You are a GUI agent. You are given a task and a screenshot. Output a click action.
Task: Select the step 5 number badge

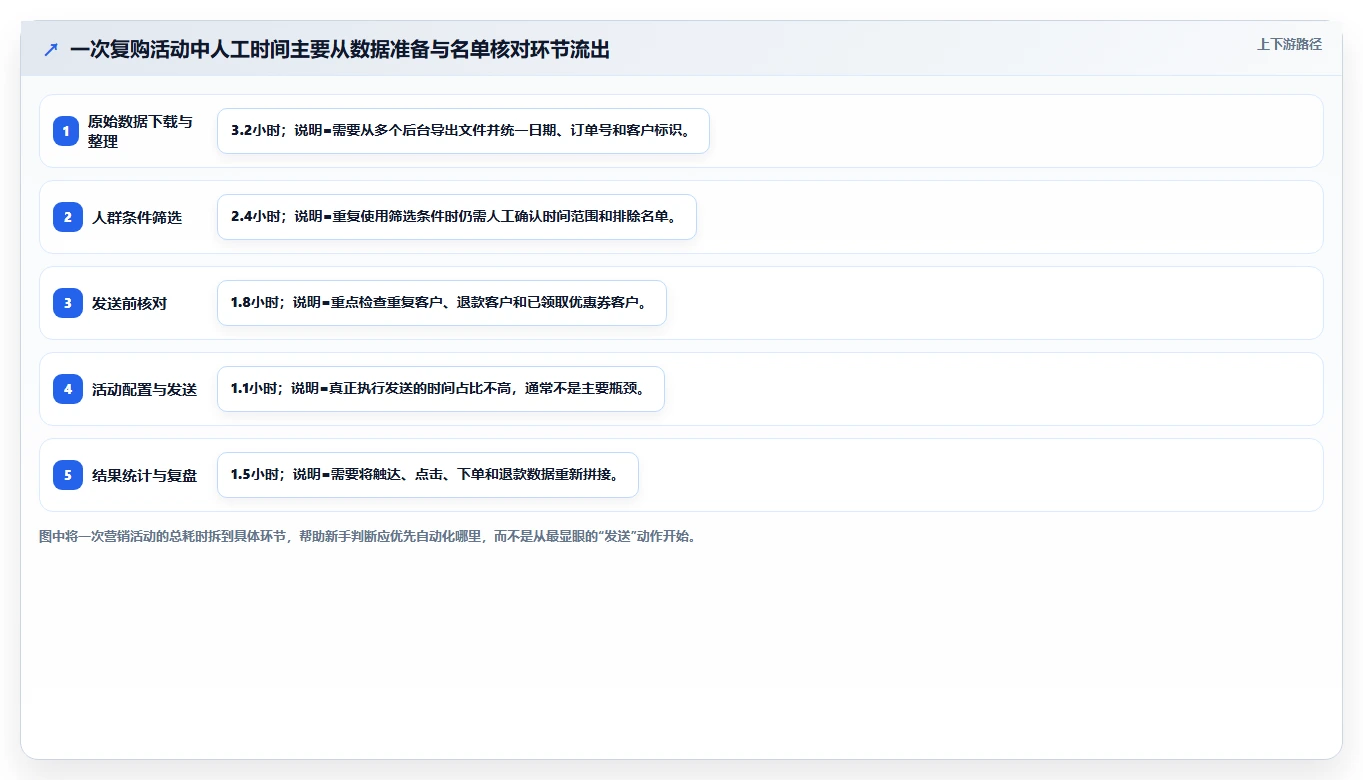67,475
